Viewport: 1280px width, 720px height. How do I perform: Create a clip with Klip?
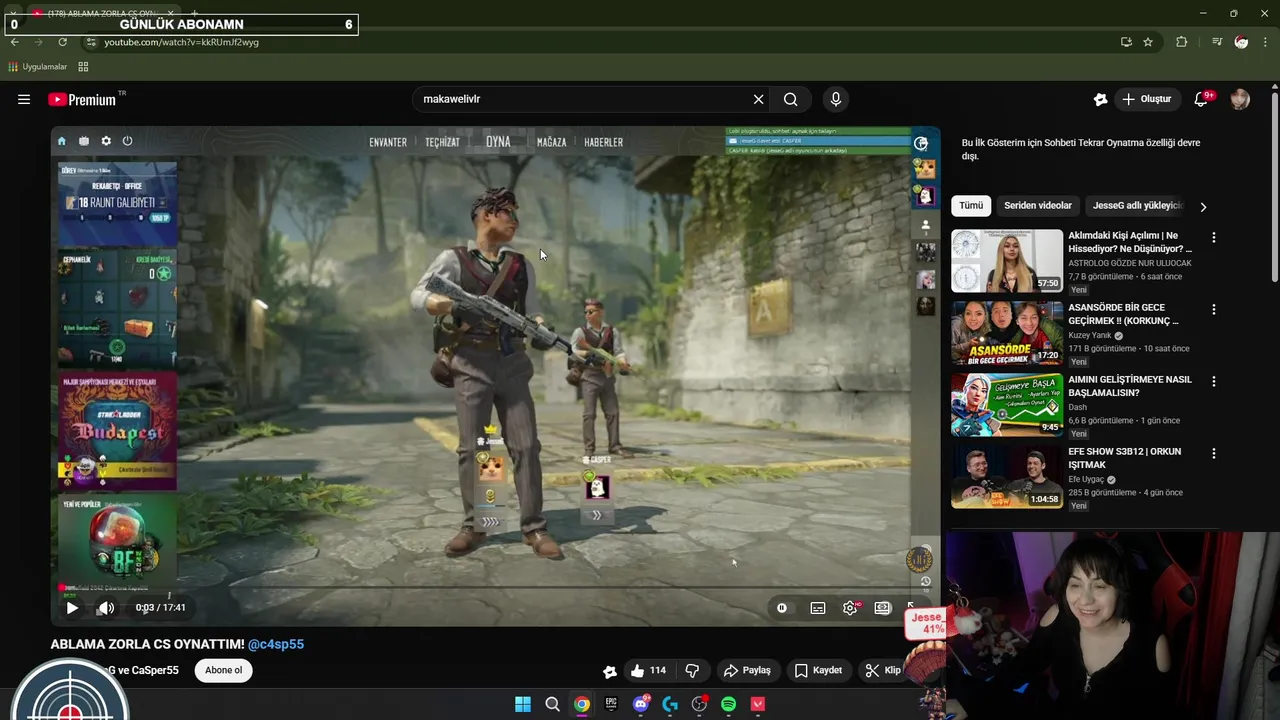[x=883, y=670]
